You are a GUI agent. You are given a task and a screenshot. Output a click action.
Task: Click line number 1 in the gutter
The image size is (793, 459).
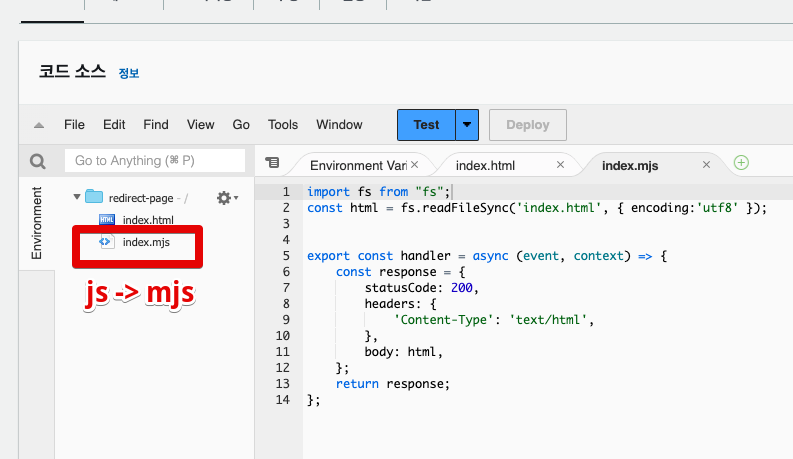click(286, 192)
